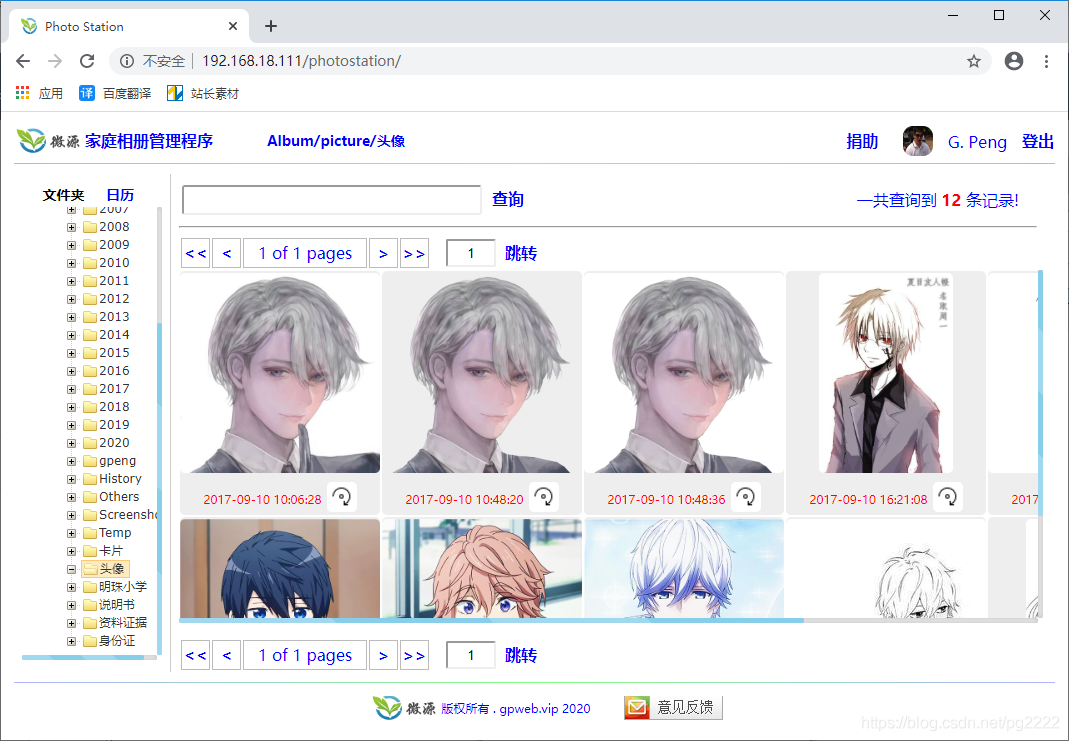The image size is (1069, 741).
Task: Open the 应用 apps shortcut
Action: point(40,93)
